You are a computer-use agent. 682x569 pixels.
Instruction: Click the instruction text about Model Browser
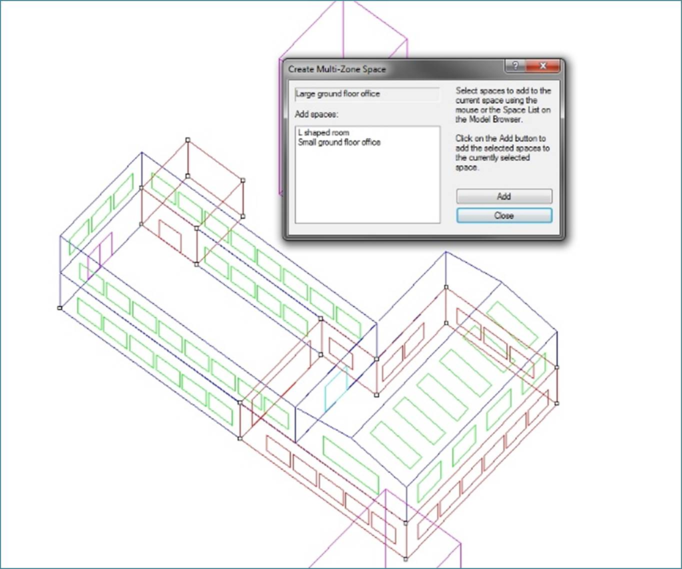tap(502, 103)
